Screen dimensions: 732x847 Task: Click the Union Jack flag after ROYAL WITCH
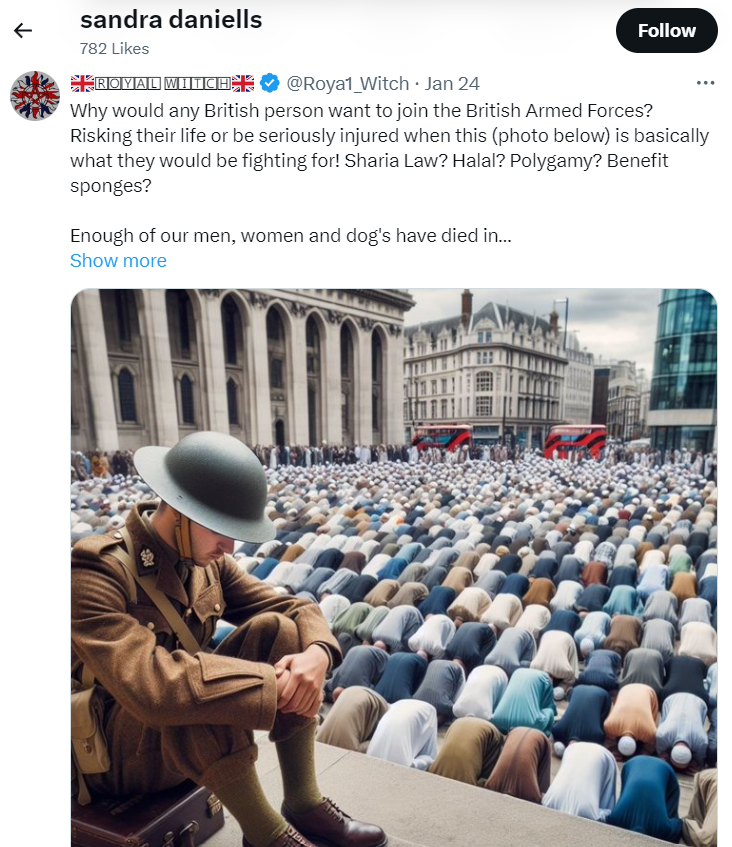243,83
